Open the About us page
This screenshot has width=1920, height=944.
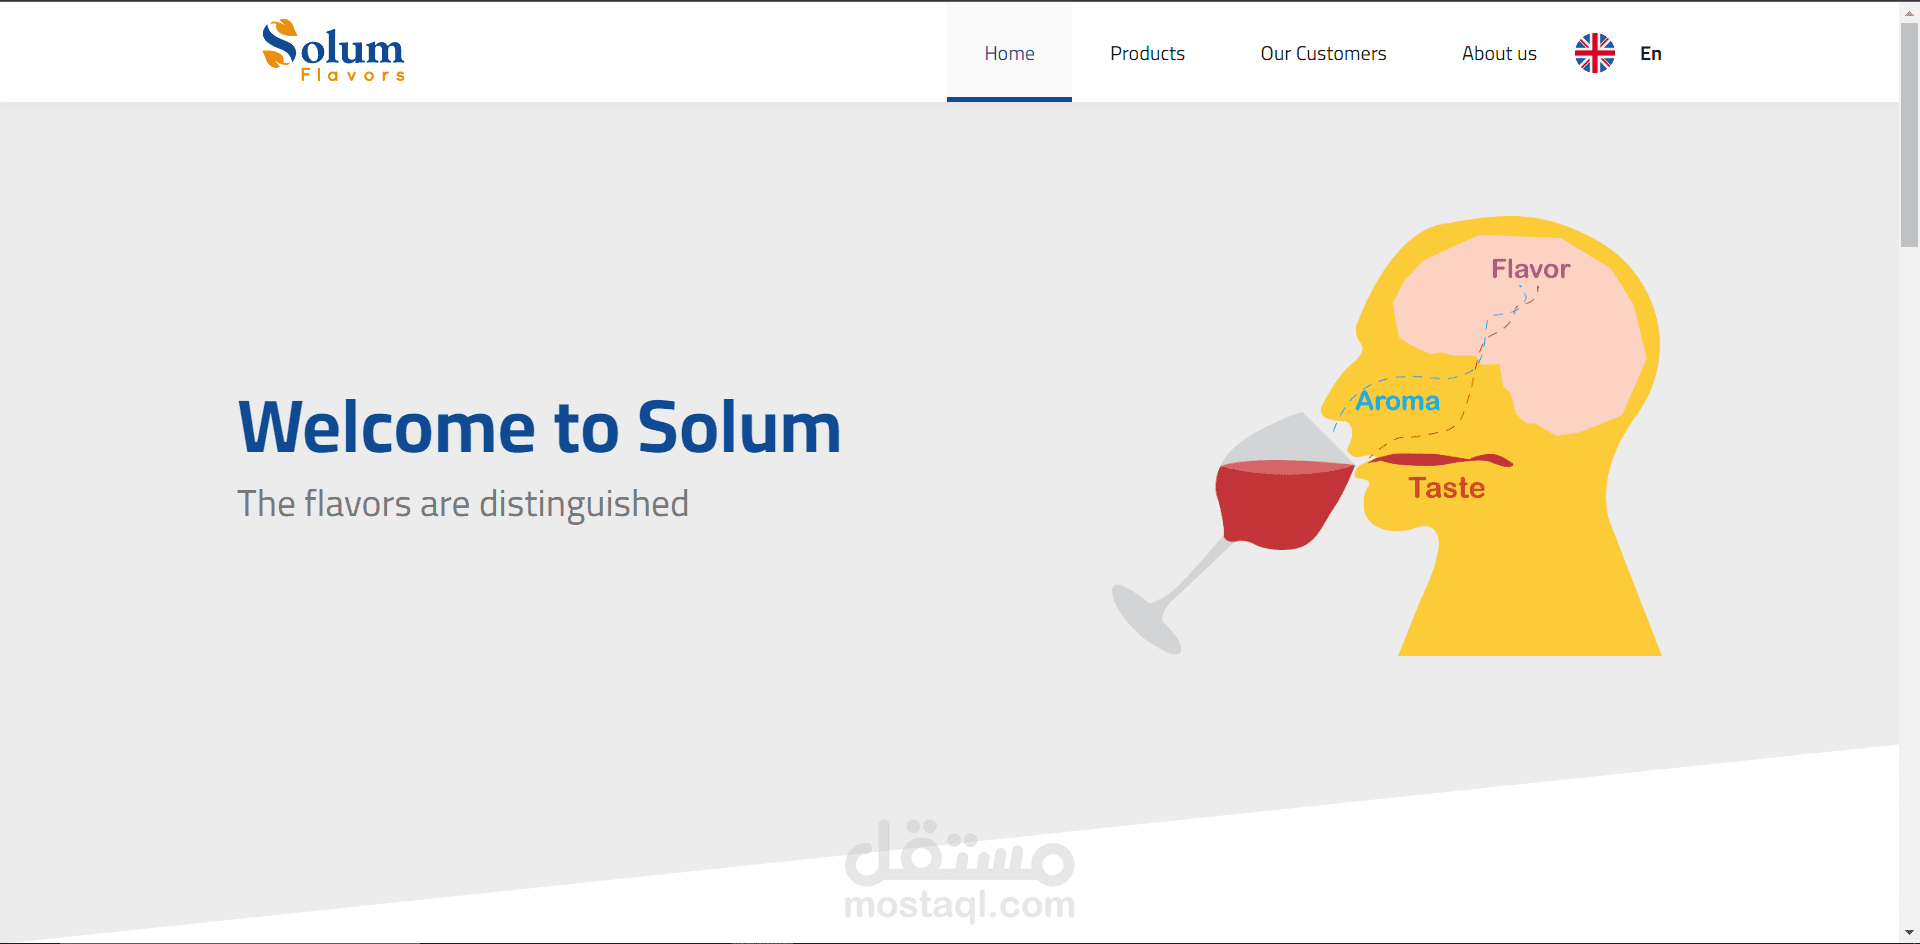click(1499, 53)
